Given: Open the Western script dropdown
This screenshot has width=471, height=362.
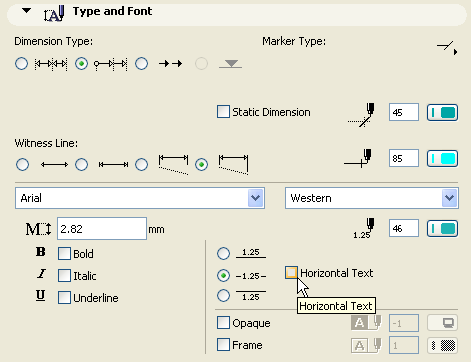Looking at the screenshot, I should coord(372,198).
